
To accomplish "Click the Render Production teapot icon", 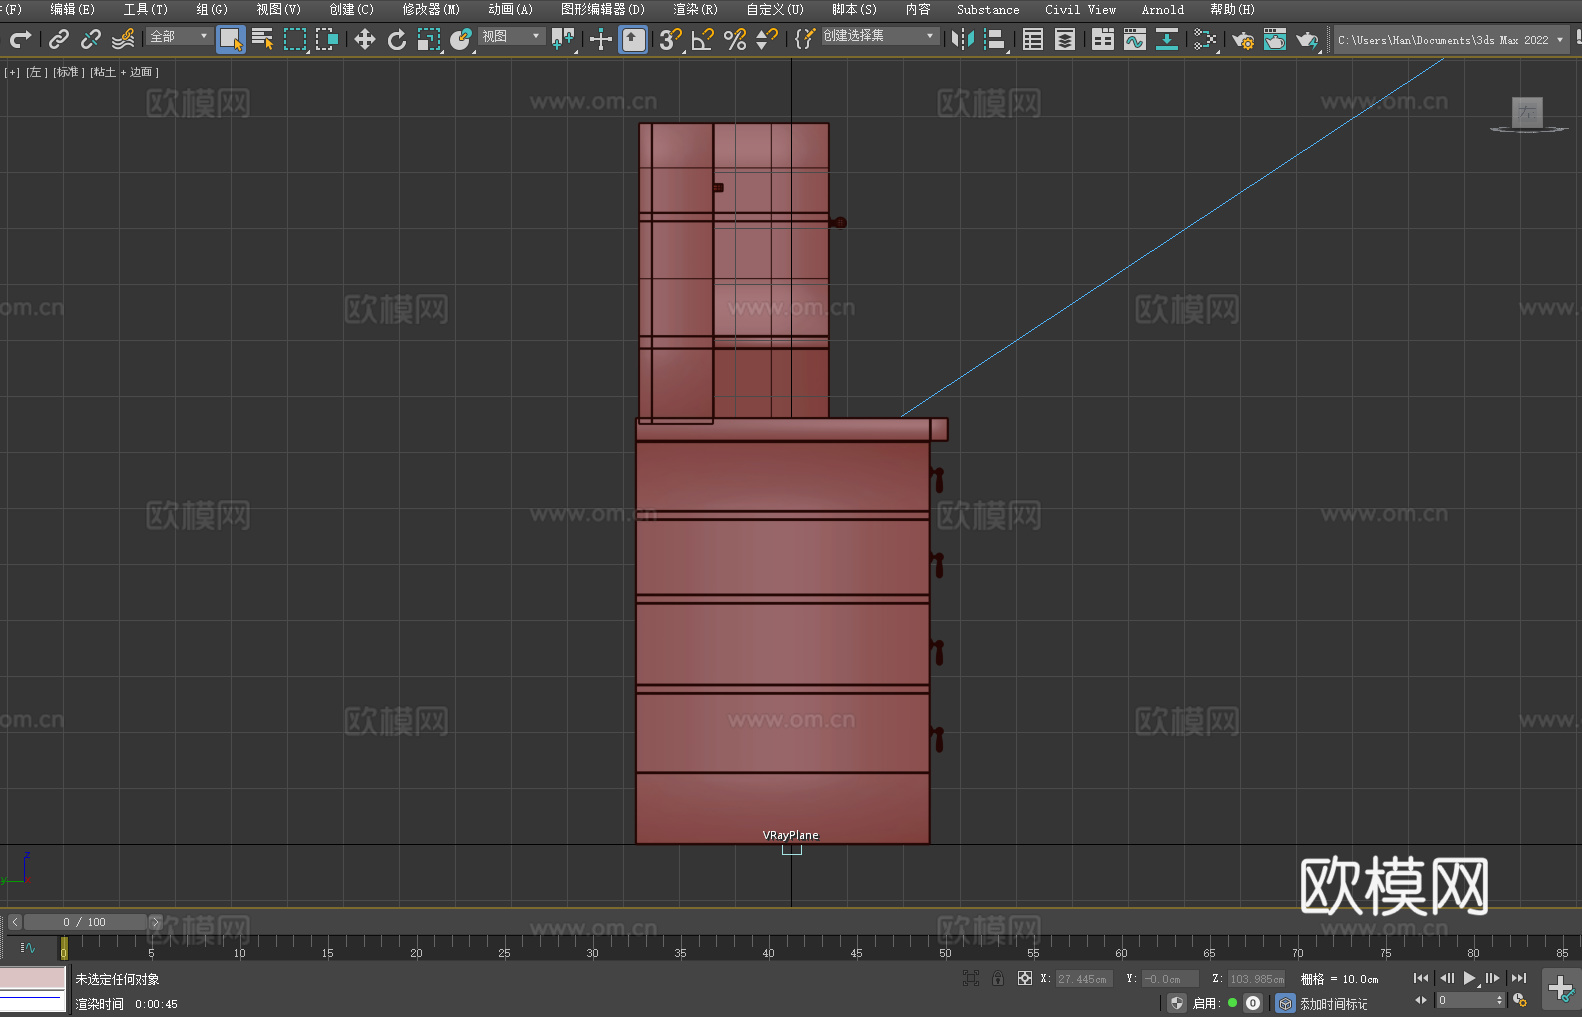I will point(1307,39).
